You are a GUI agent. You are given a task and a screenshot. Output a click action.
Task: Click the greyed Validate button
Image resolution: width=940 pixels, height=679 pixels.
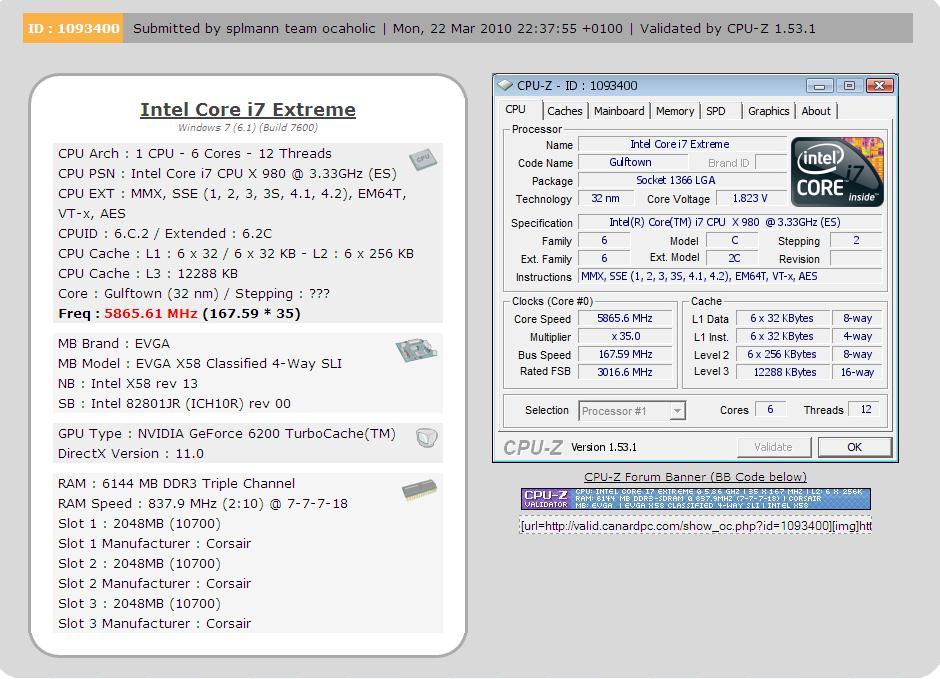coord(773,447)
